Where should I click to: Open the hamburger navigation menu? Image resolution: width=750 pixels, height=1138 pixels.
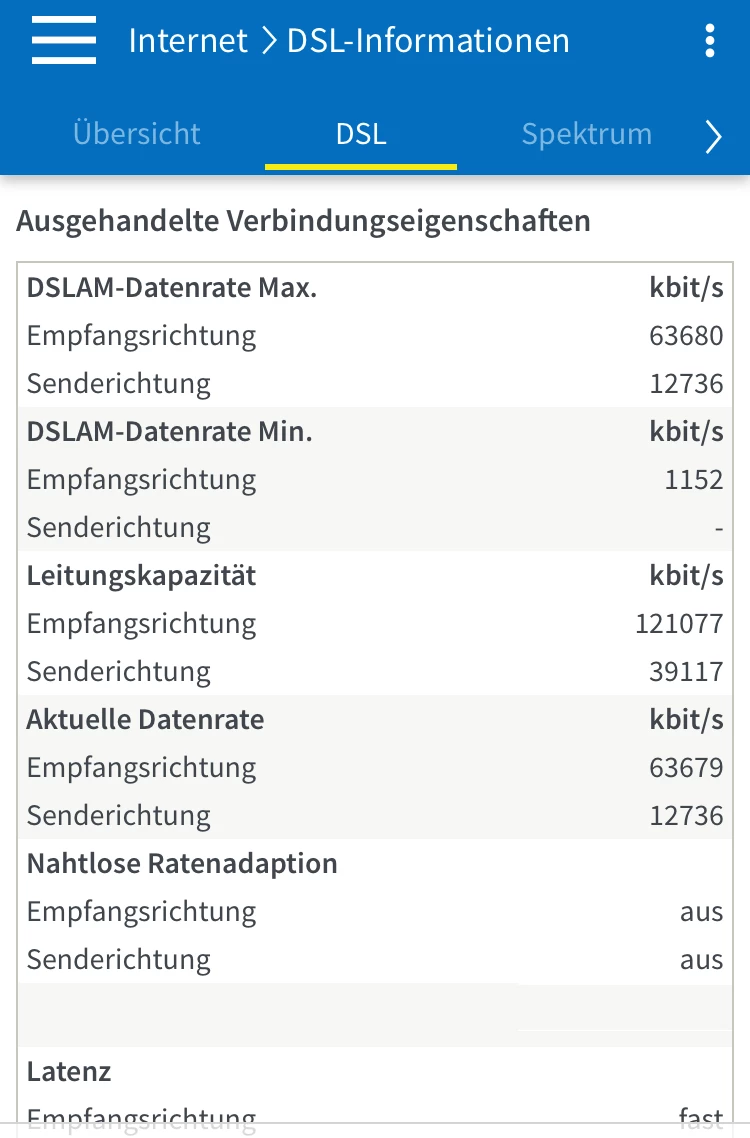(x=64, y=41)
